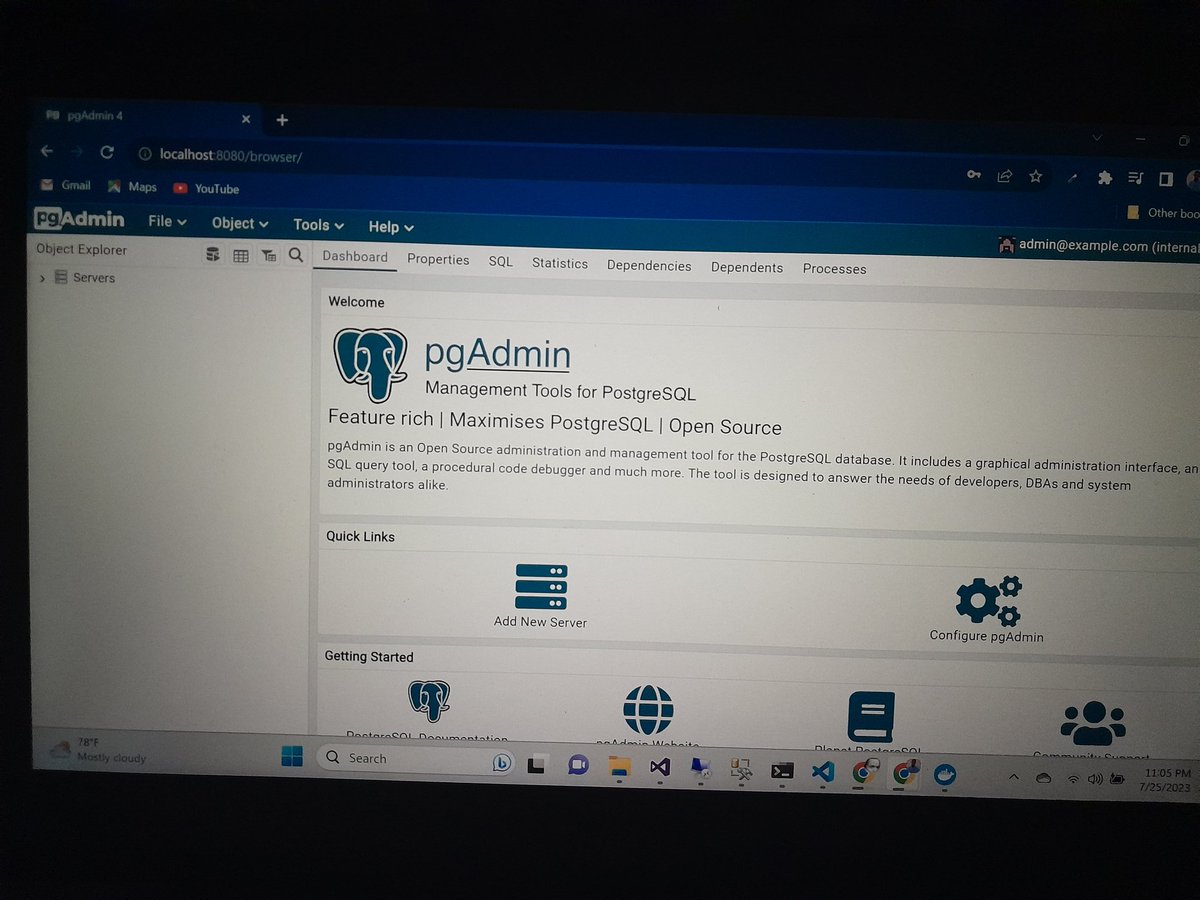Screen dimensions: 1200x900
Task: Switch to the SQL tab
Action: pos(501,262)
